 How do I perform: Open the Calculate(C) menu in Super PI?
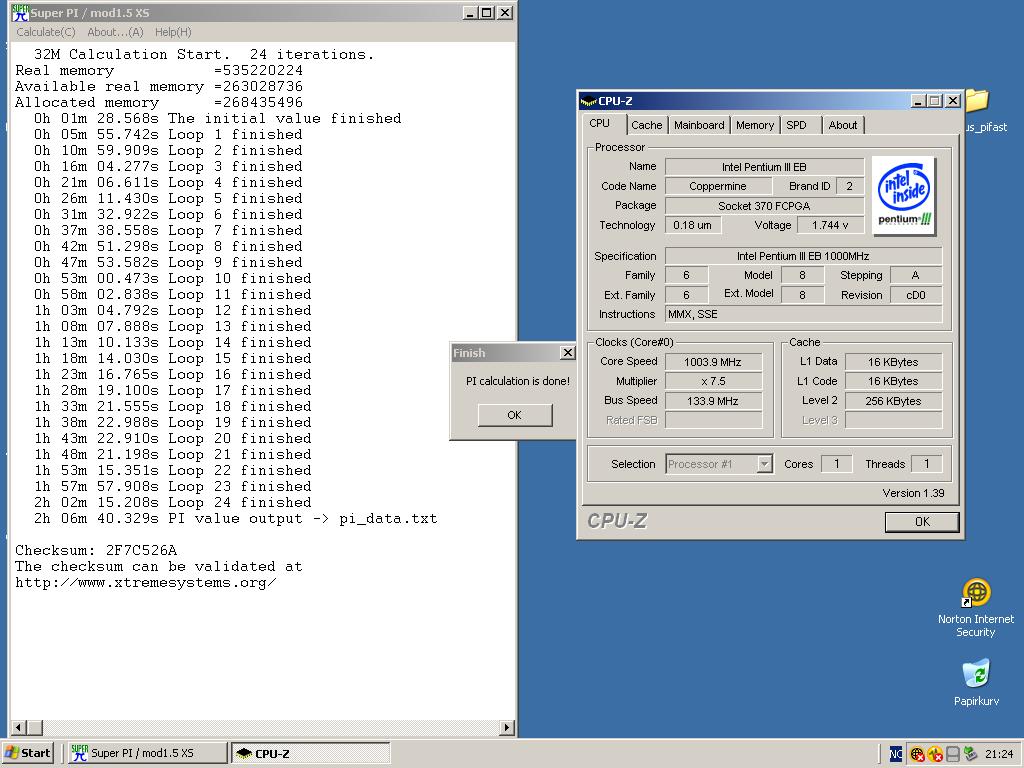(x=46, y=32)
